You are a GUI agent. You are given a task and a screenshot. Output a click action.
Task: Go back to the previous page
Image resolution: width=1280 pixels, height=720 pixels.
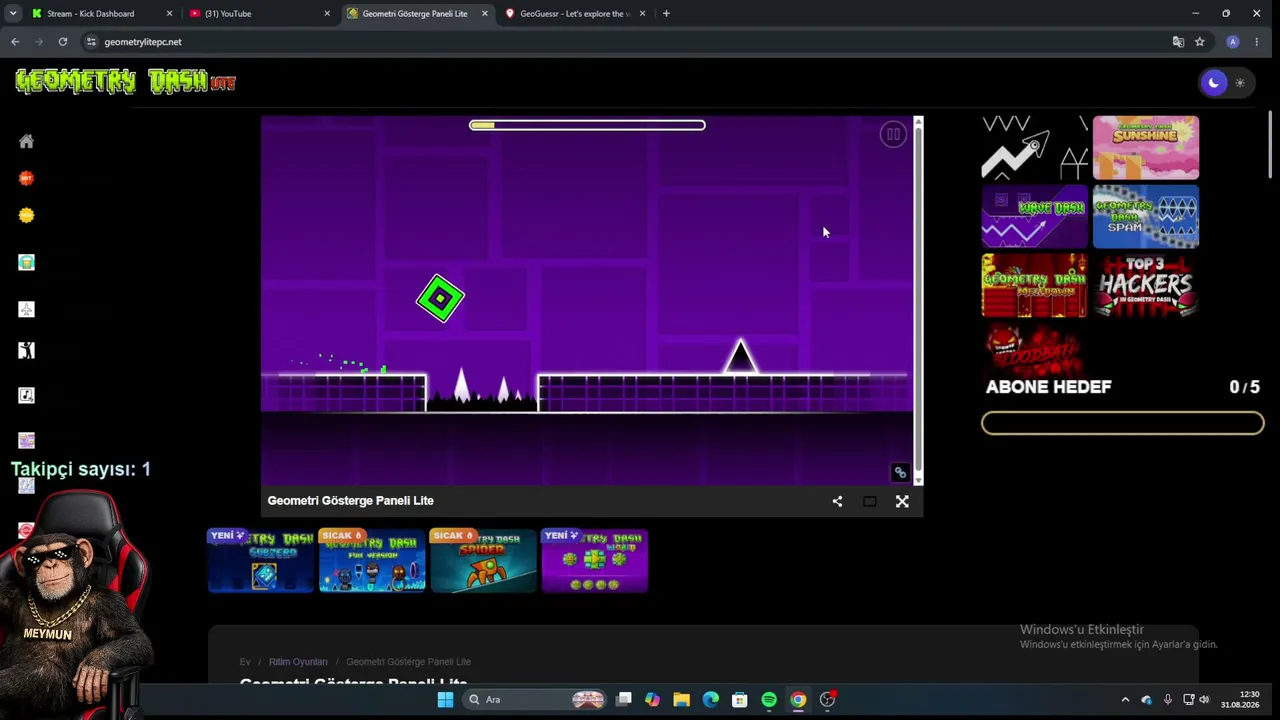click(x=15, y=42)
